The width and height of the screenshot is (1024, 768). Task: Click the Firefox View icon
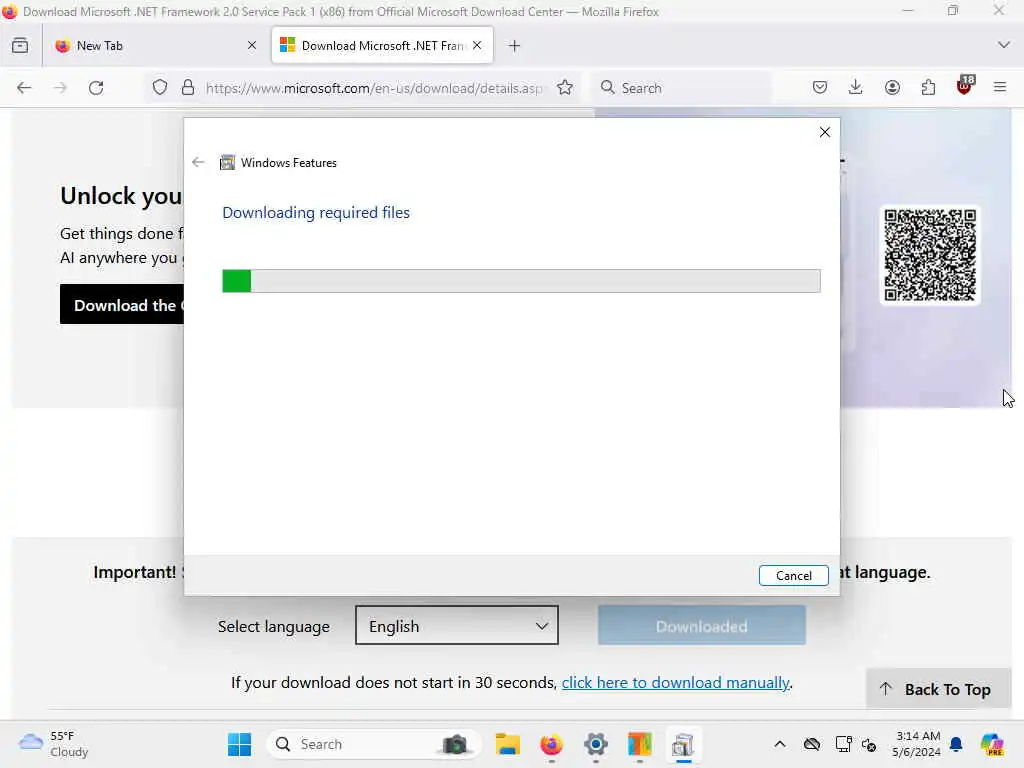click(x=20, y=46)
